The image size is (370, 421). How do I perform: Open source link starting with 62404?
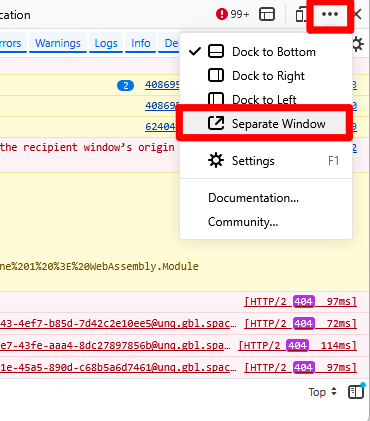160,127
